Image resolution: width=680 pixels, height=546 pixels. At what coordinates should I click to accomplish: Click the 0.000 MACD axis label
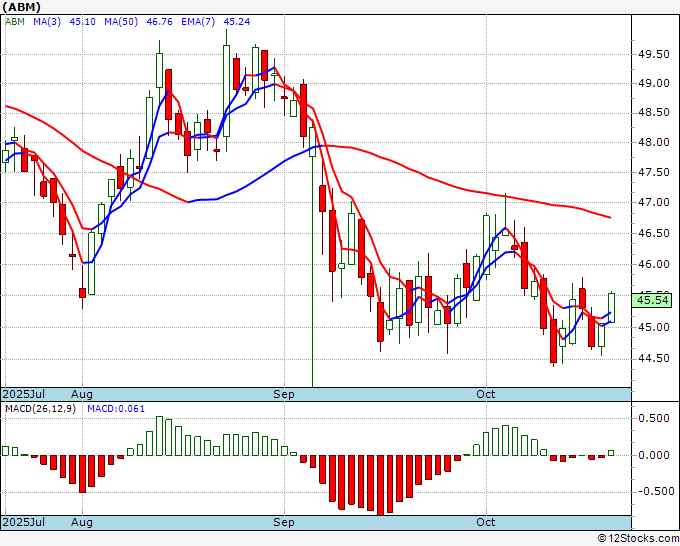click(x=654, y=455)
